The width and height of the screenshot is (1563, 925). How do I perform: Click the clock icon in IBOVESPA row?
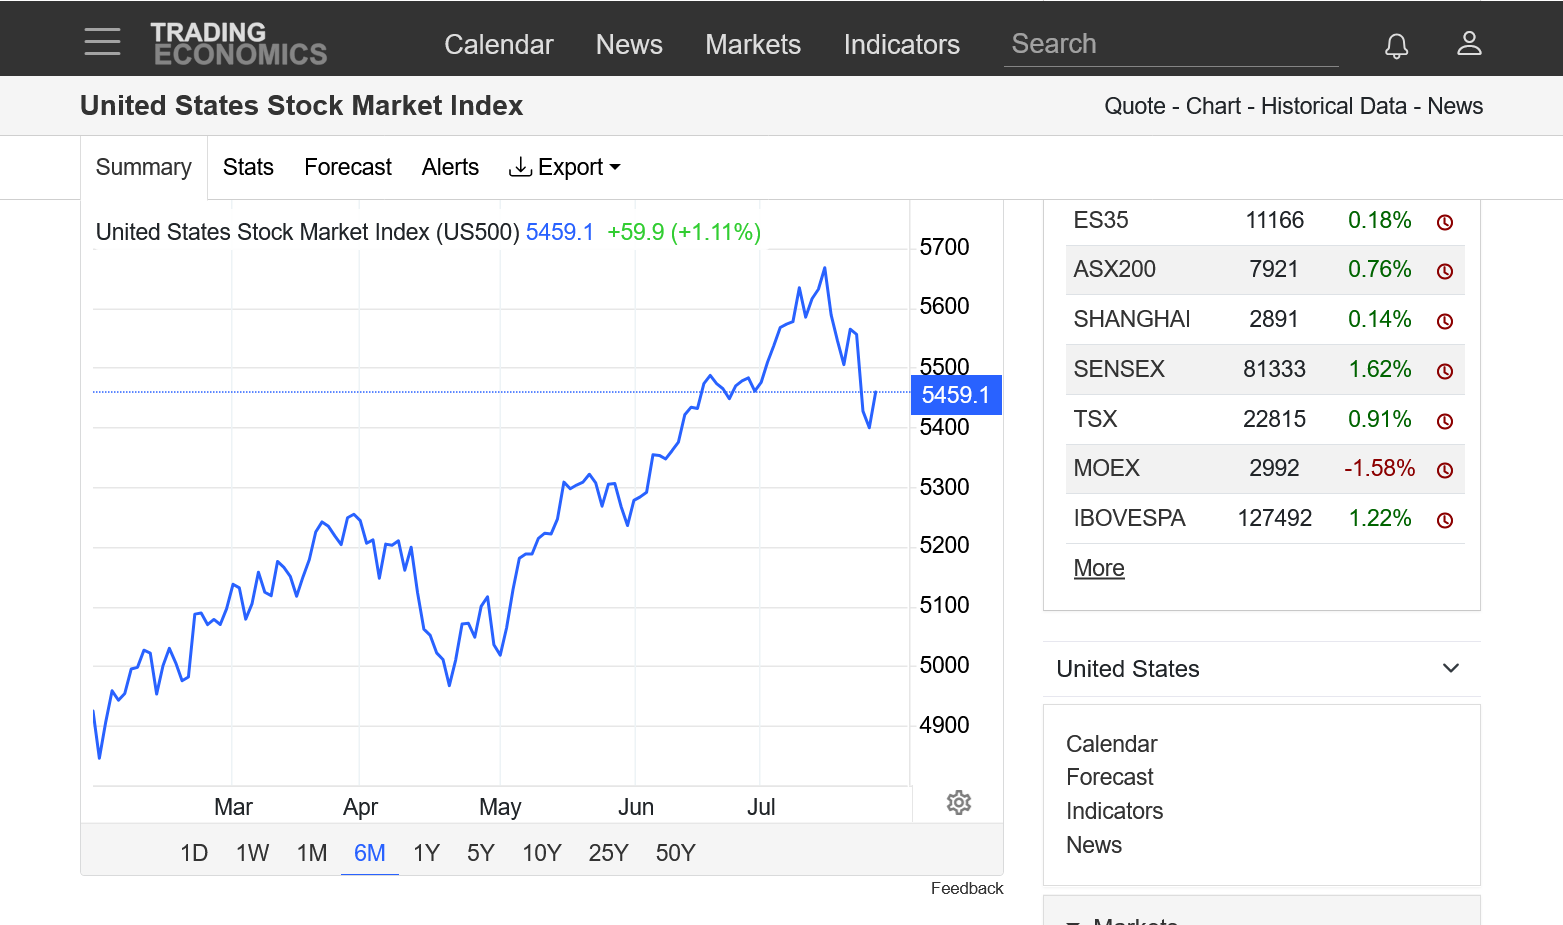point(1444,520)
